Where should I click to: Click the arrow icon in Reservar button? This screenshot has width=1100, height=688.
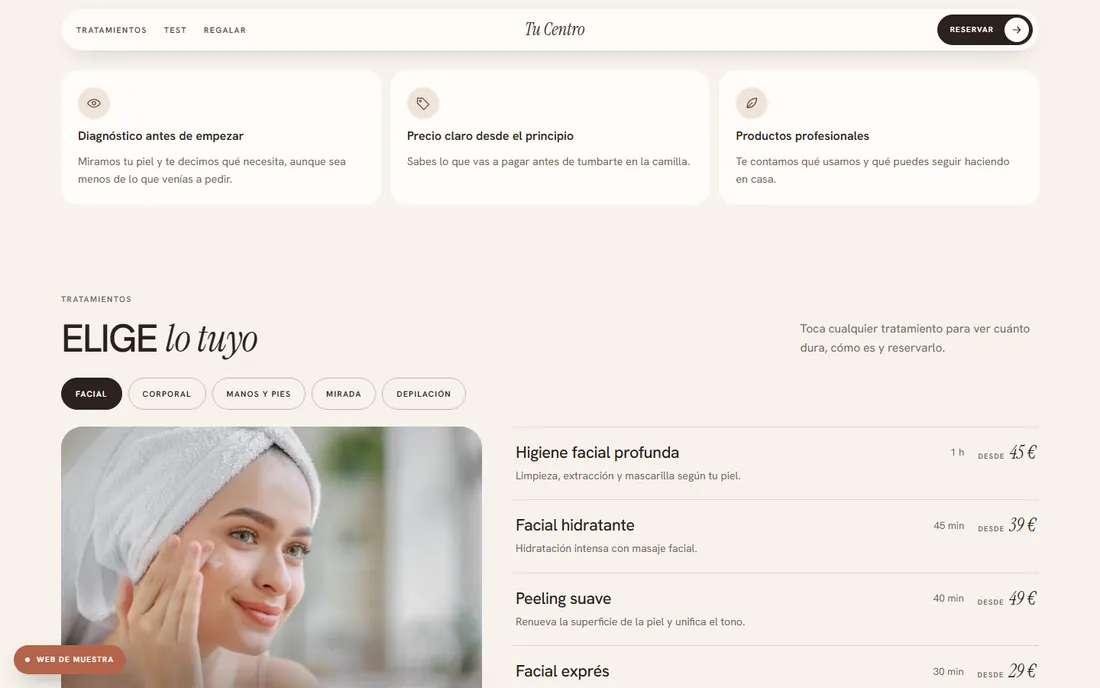click(x=1017, y=29)
